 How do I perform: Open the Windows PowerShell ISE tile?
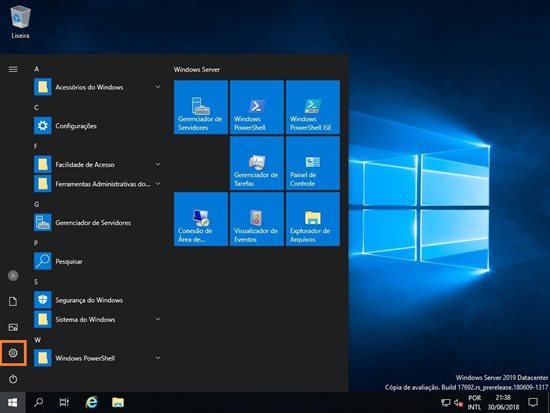coord(313,107)
